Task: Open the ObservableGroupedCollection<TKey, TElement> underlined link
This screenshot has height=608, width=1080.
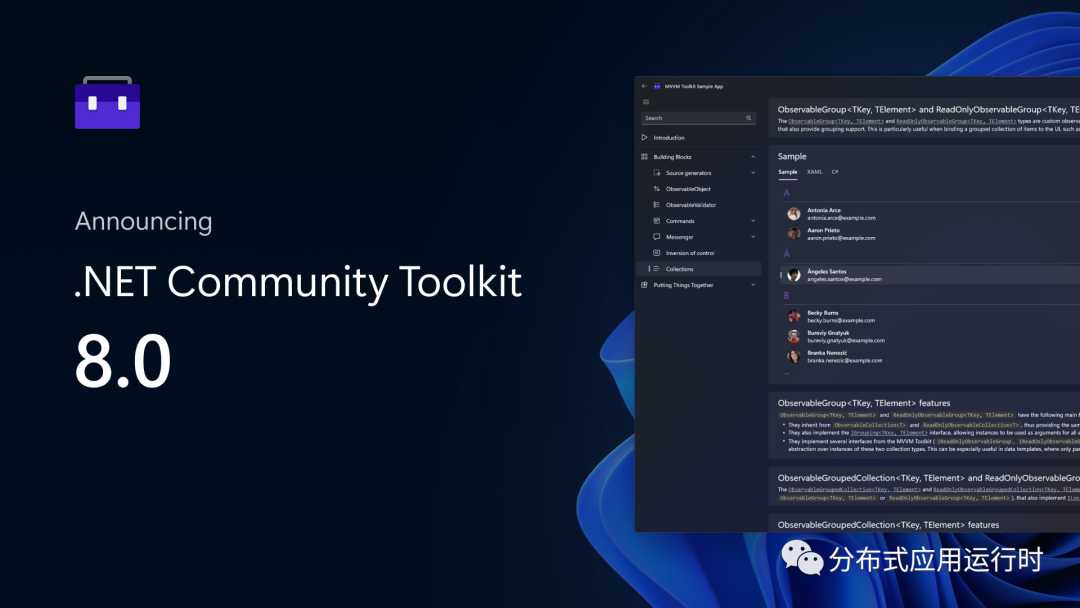Action: [x=854, y=490]
